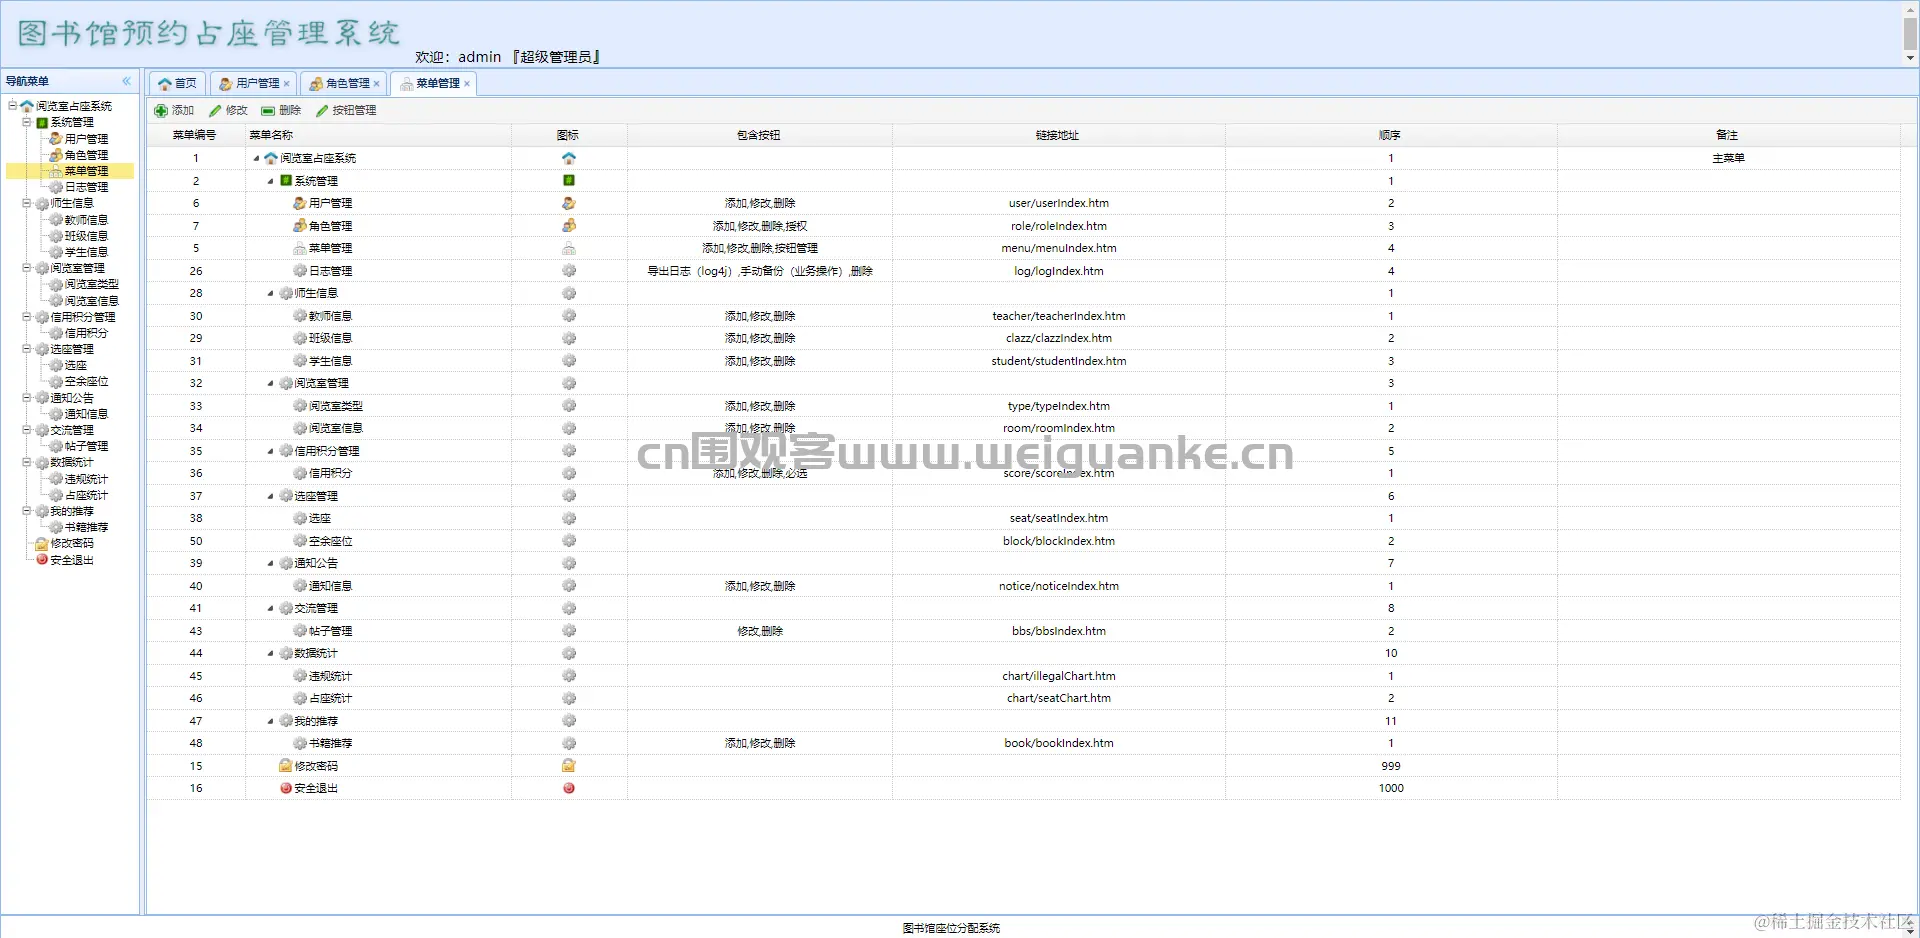
Task: Open 学生信息 in the sidebar
Action: (86, 252)
